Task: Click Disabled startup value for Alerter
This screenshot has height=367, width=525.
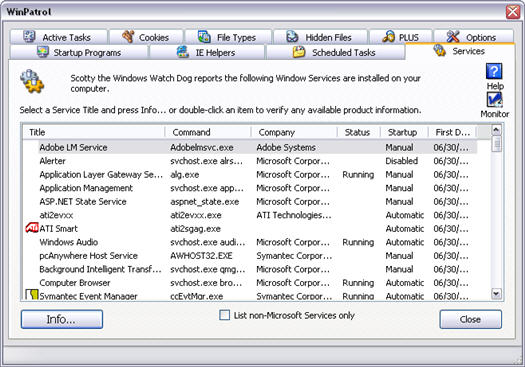Action: (x=401, y=161)
